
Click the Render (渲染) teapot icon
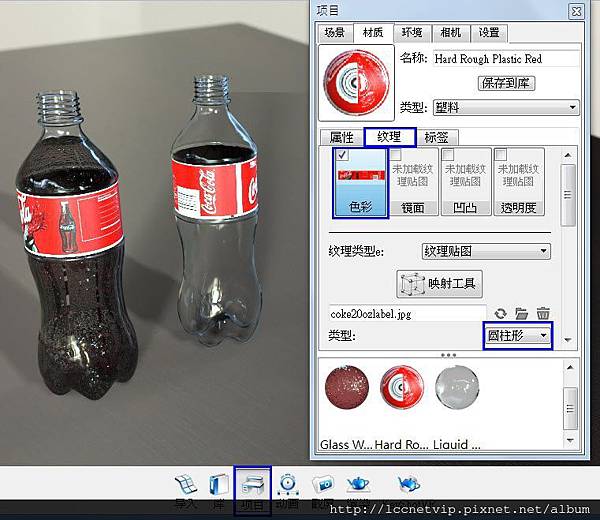pos(358,484)
